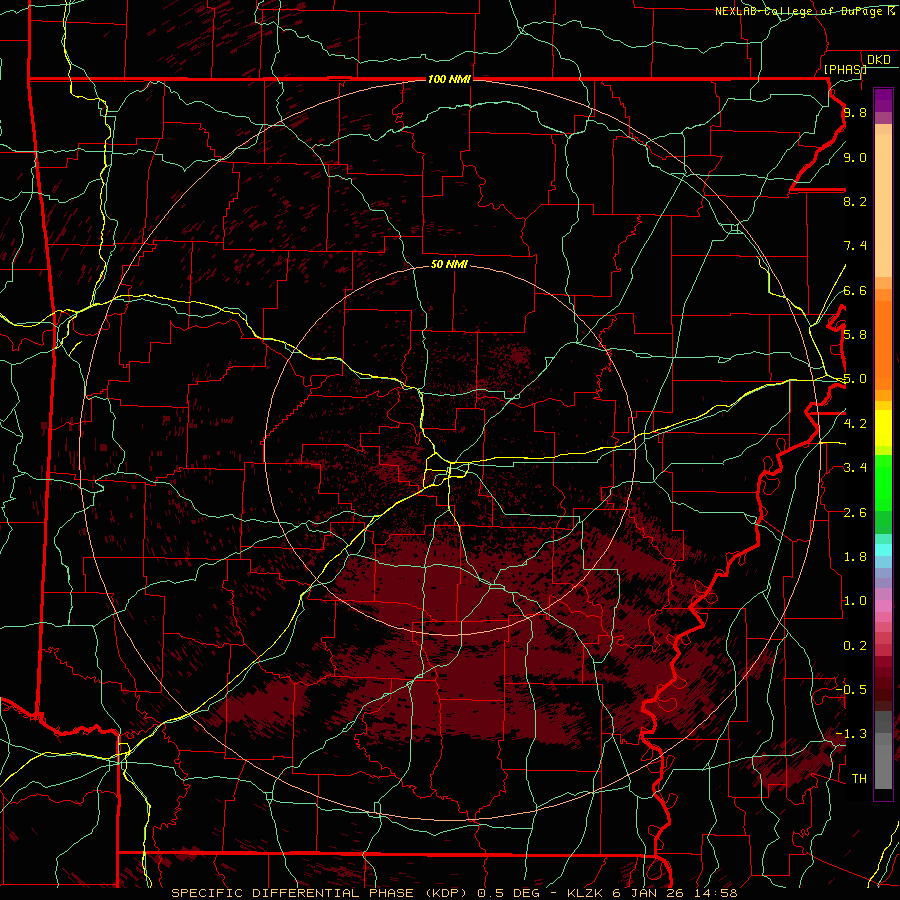Image resolution: width=900 pixels, height=900 pixels.
Task: Click the purple swatch atop the color scale
Action: 883,100
